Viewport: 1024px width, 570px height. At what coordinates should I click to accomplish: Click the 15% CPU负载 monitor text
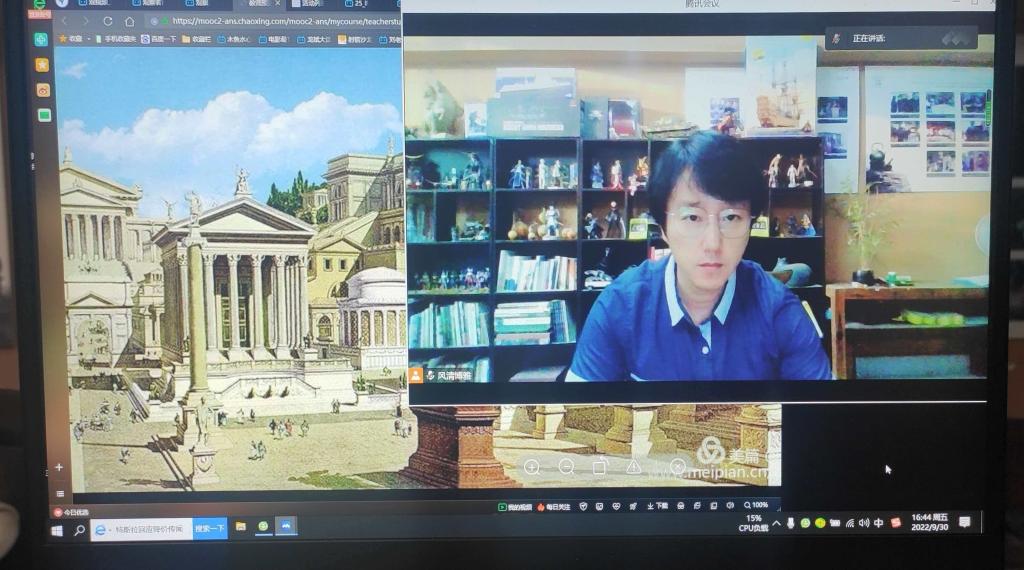753,523
